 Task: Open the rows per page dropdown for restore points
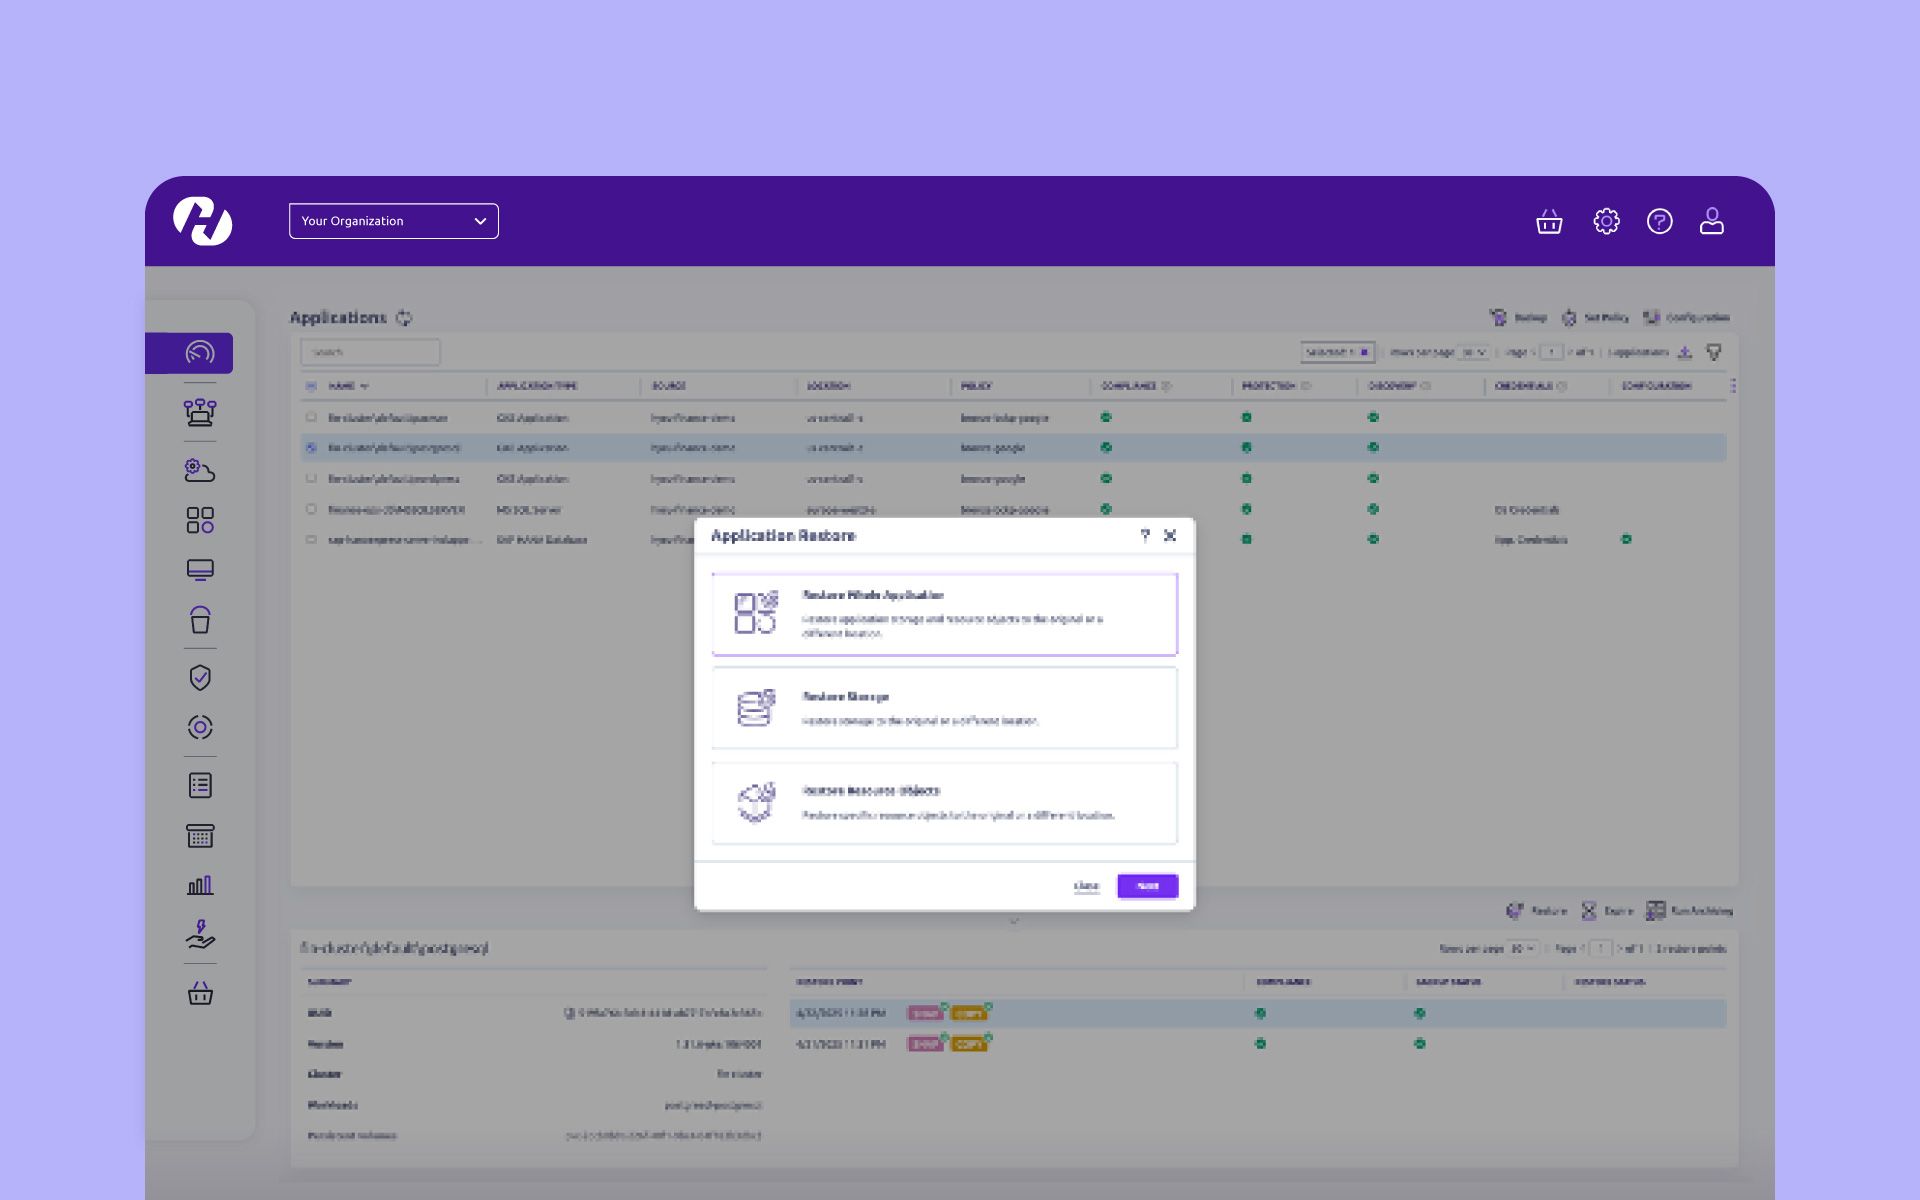pyautogui.click(x=1524, y=948)
